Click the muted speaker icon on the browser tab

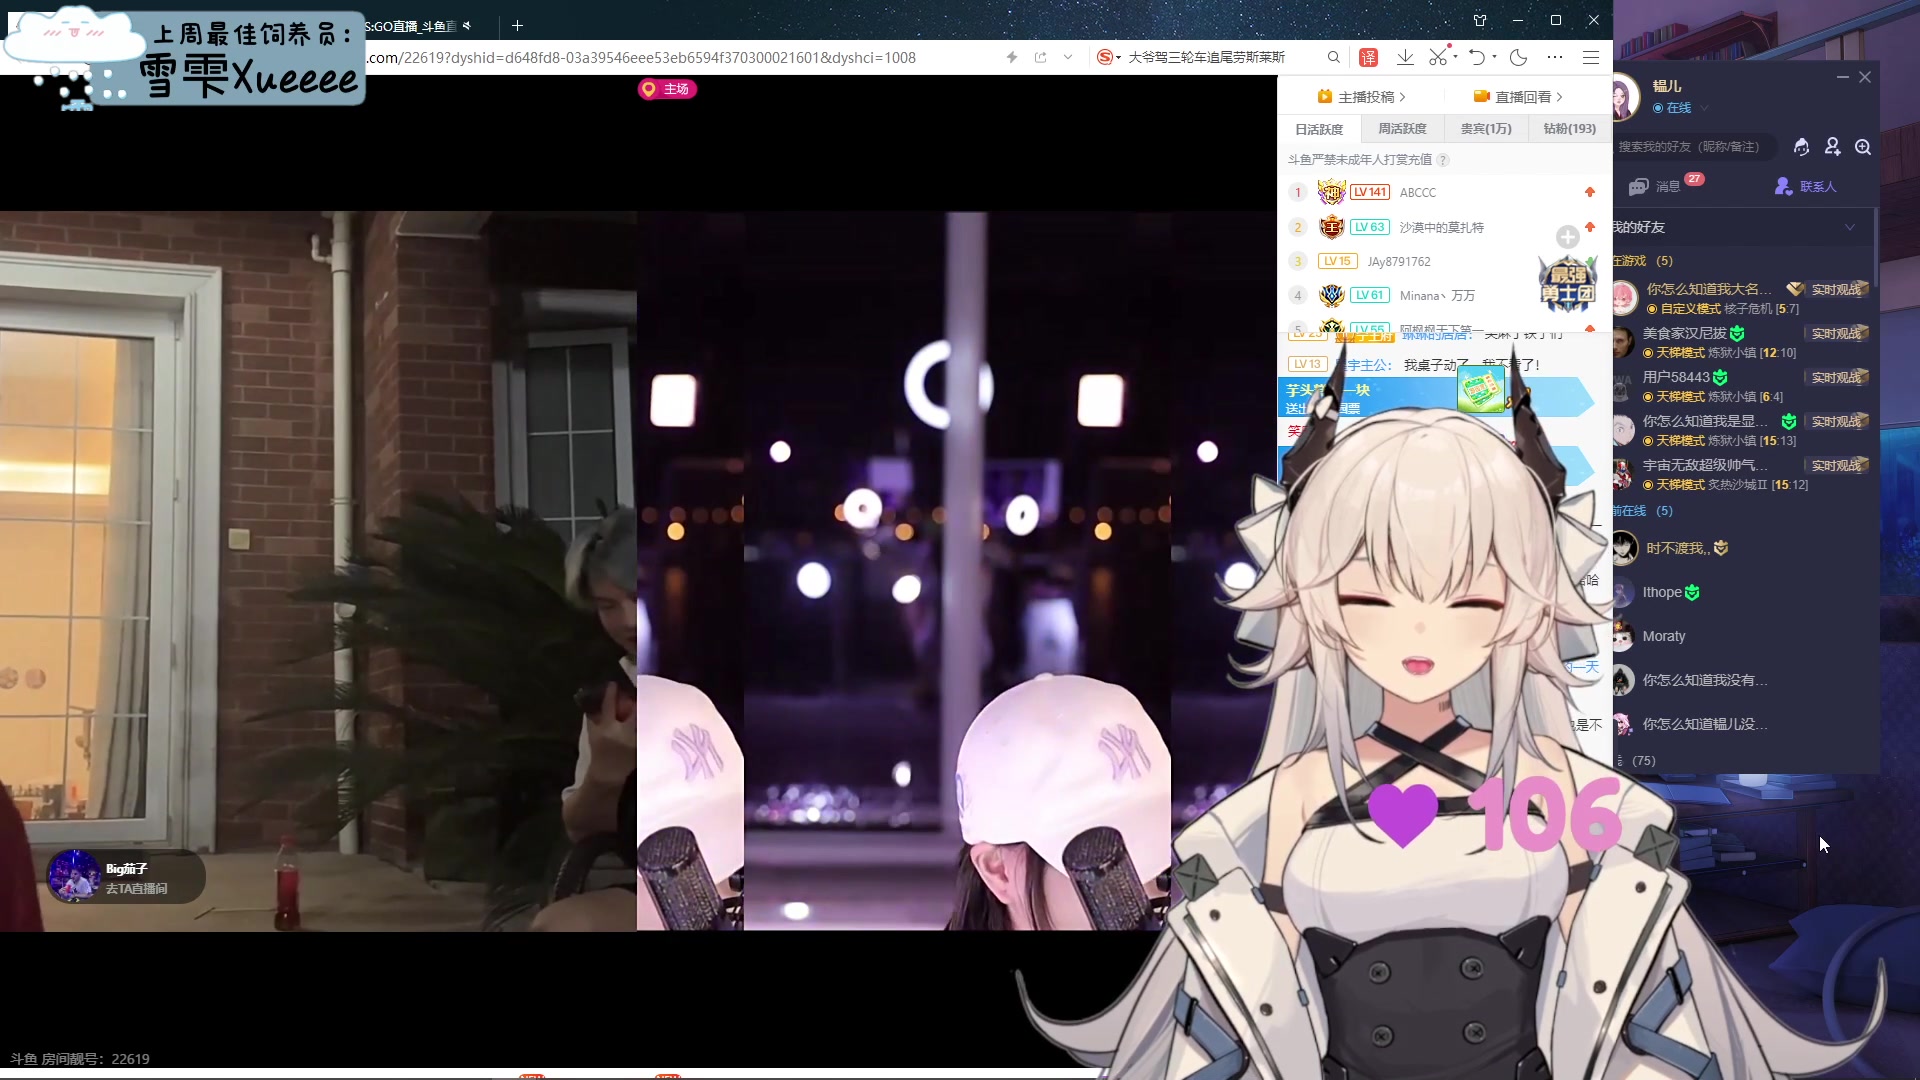point(467,25)
